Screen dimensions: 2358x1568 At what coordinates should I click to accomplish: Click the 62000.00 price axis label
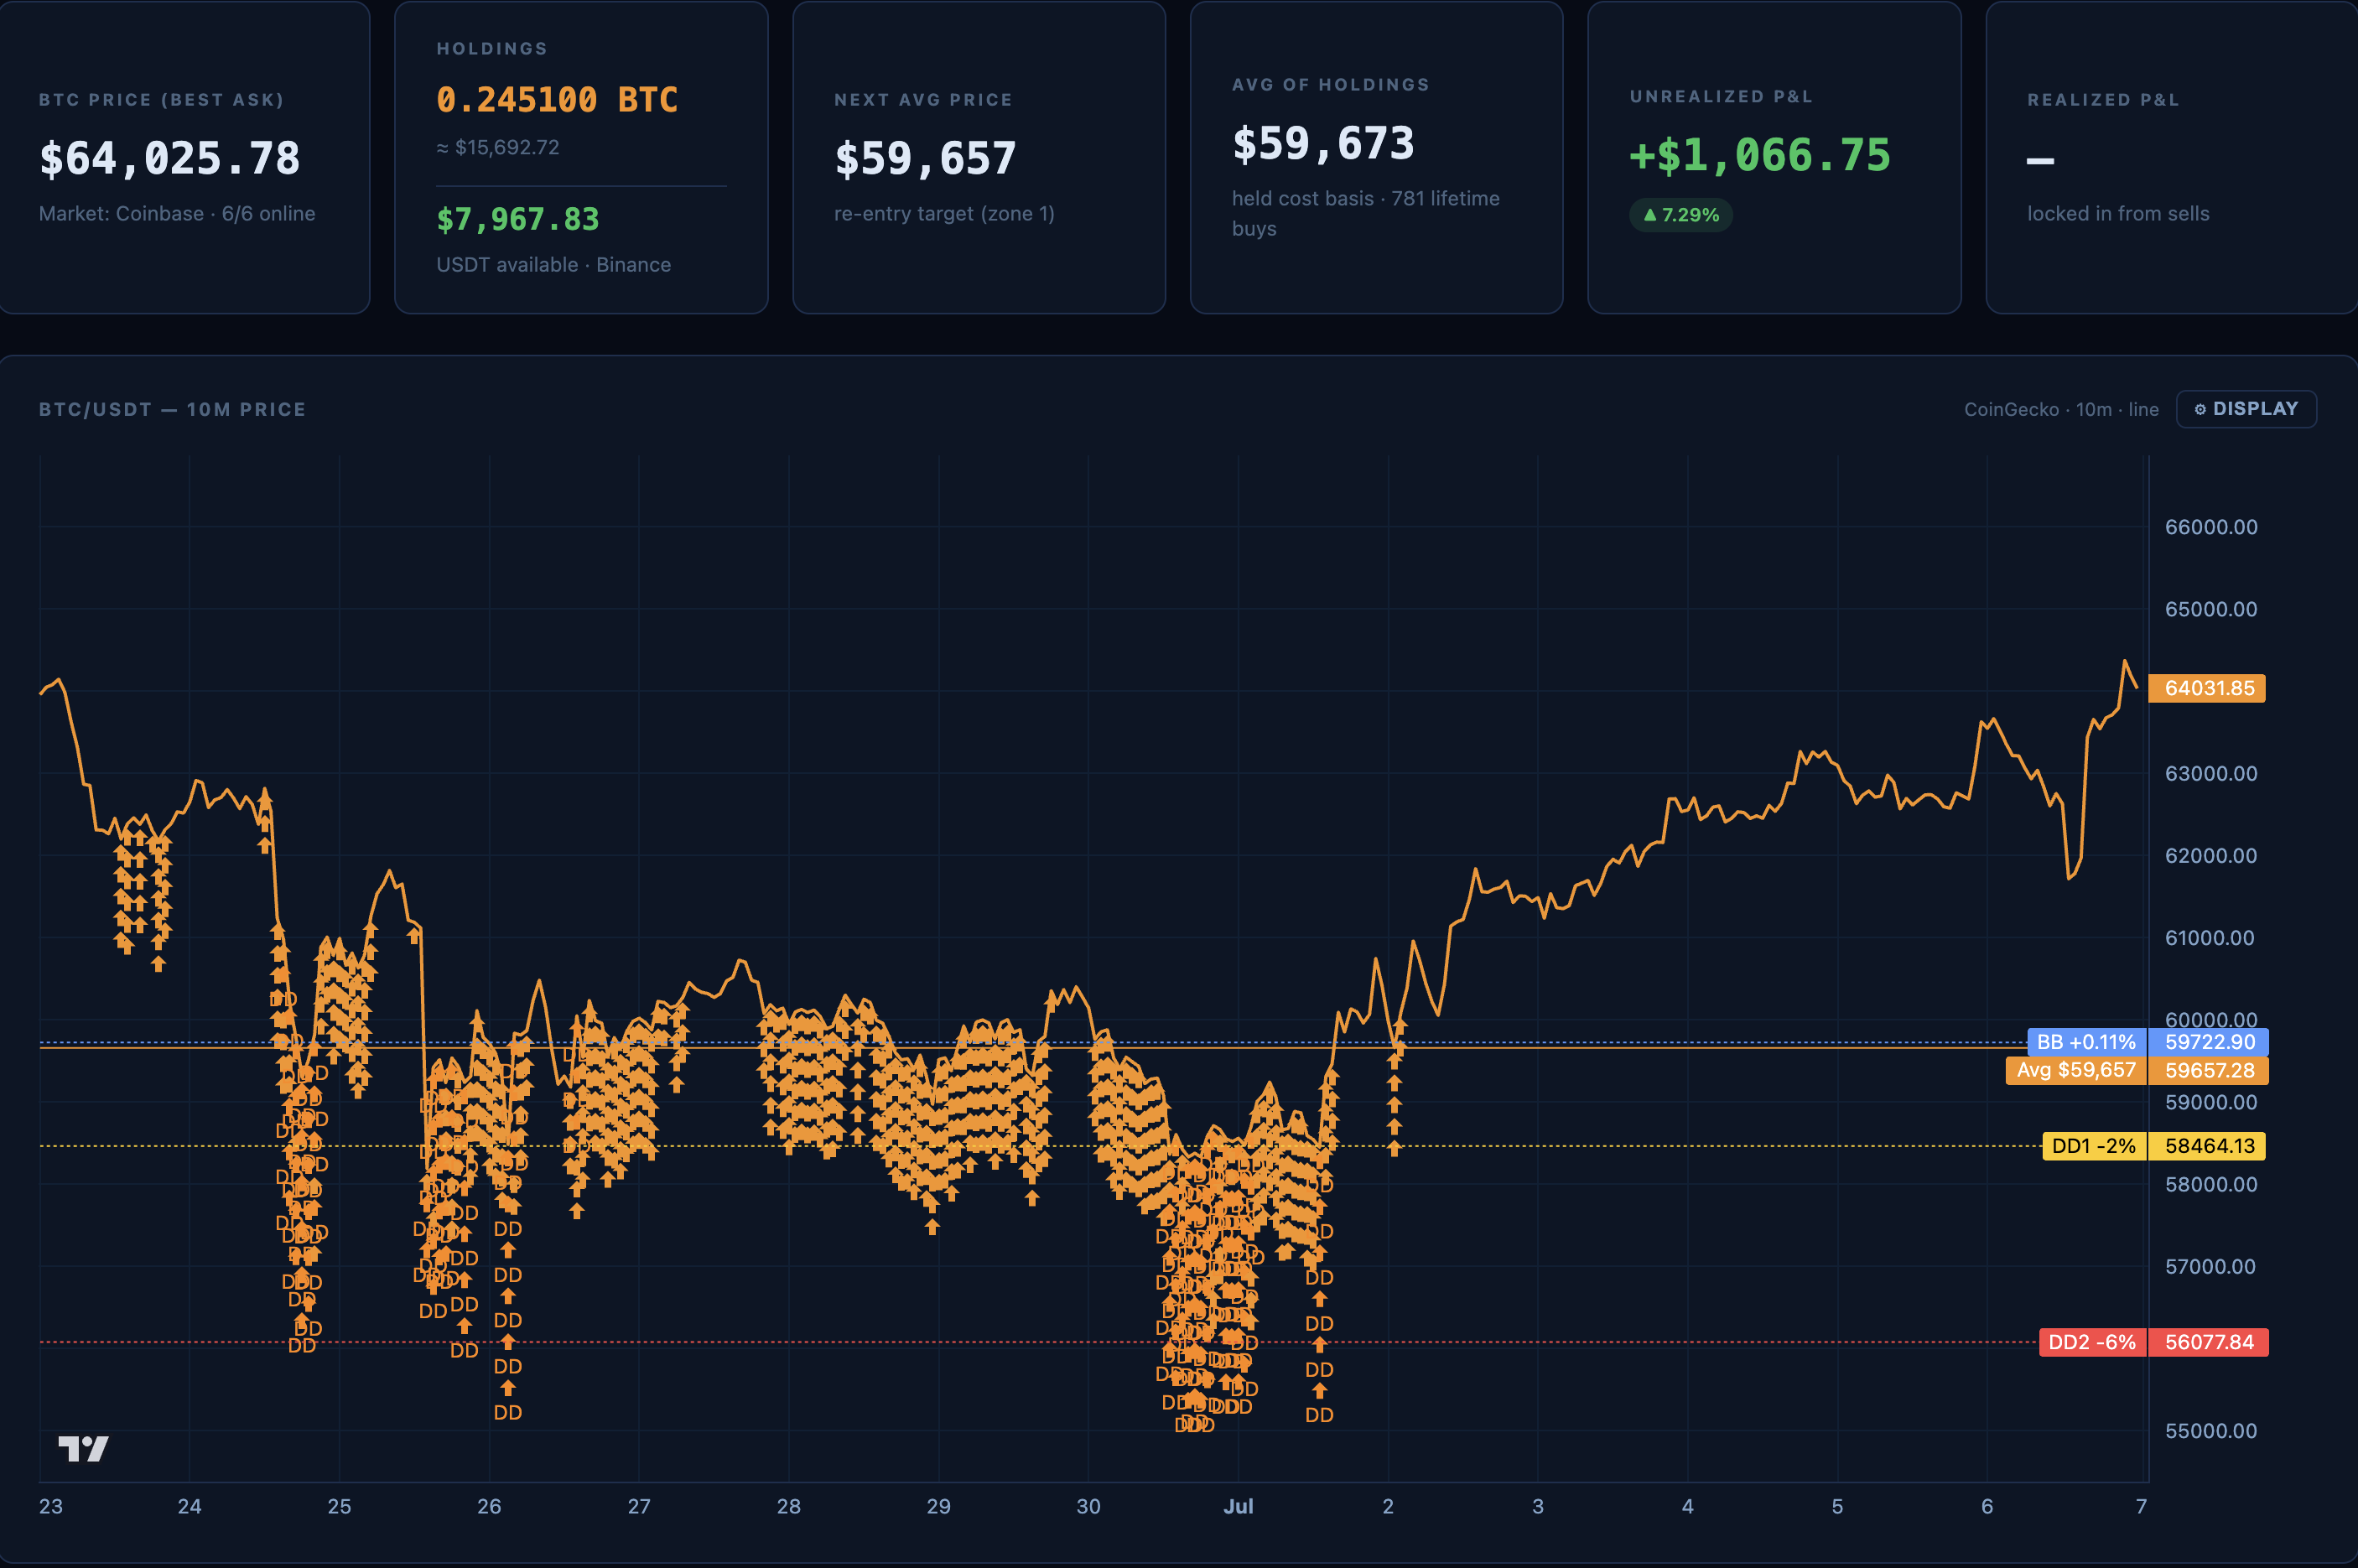tap(2210, 856)
